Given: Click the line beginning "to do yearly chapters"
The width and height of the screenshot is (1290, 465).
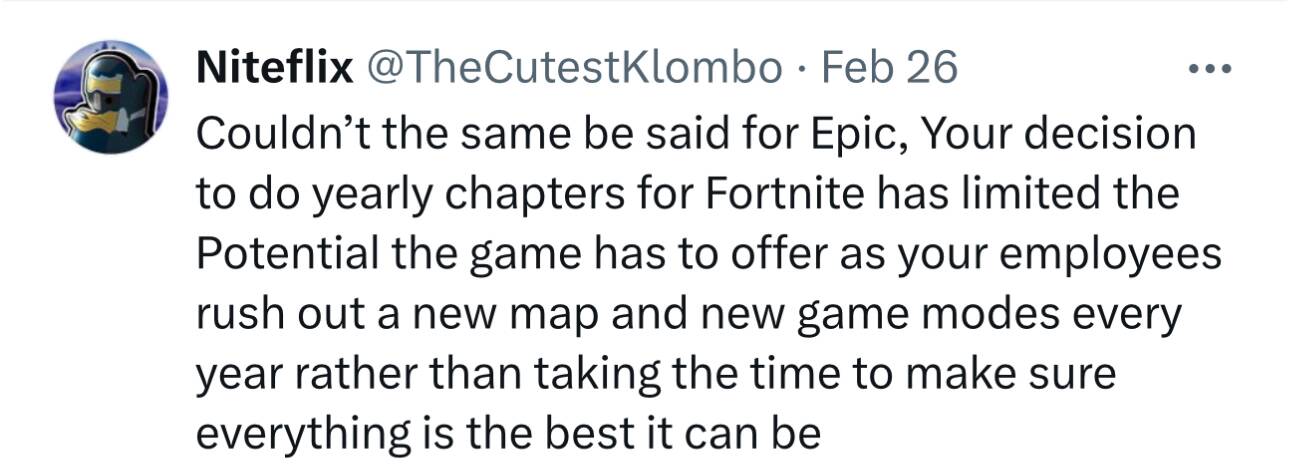Looking at the screenshot, I should 688,195.
